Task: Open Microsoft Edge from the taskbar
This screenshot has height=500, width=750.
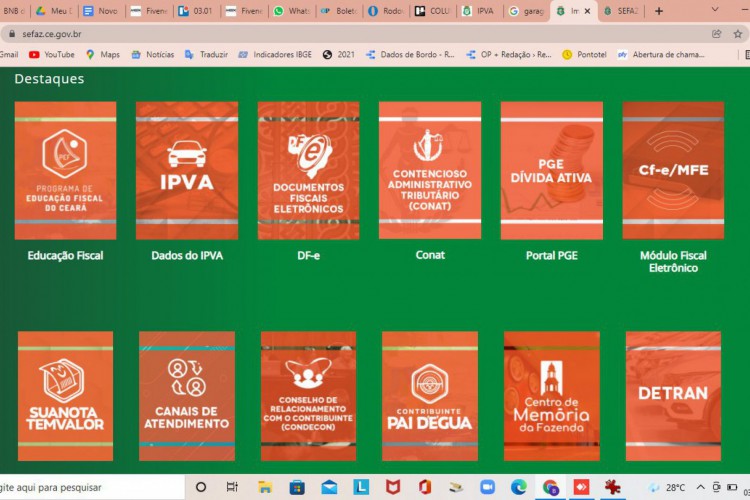Action: [518, 487]
